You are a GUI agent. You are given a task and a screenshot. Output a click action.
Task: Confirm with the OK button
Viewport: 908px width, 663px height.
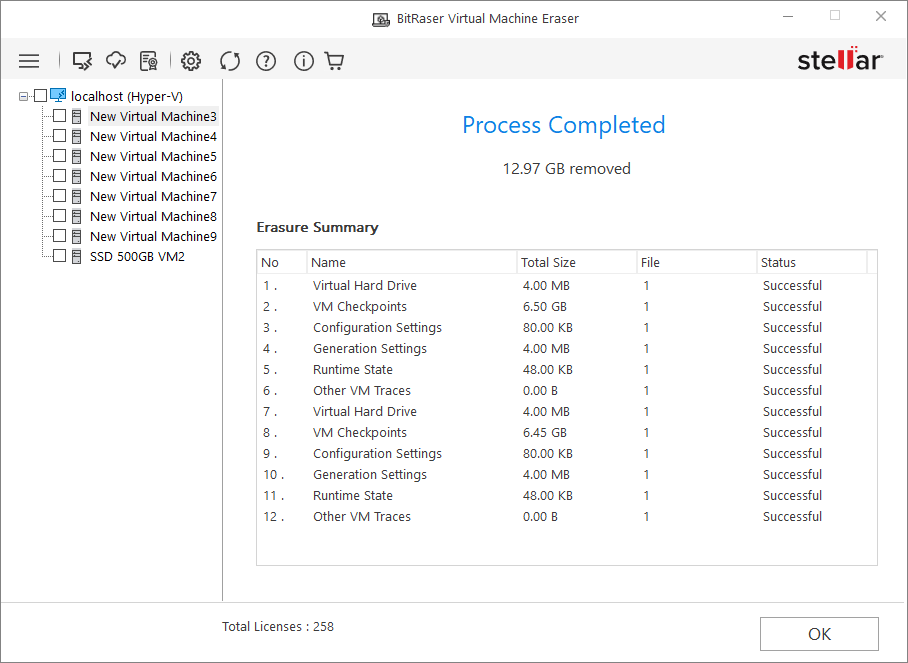(x=819, y=634)
